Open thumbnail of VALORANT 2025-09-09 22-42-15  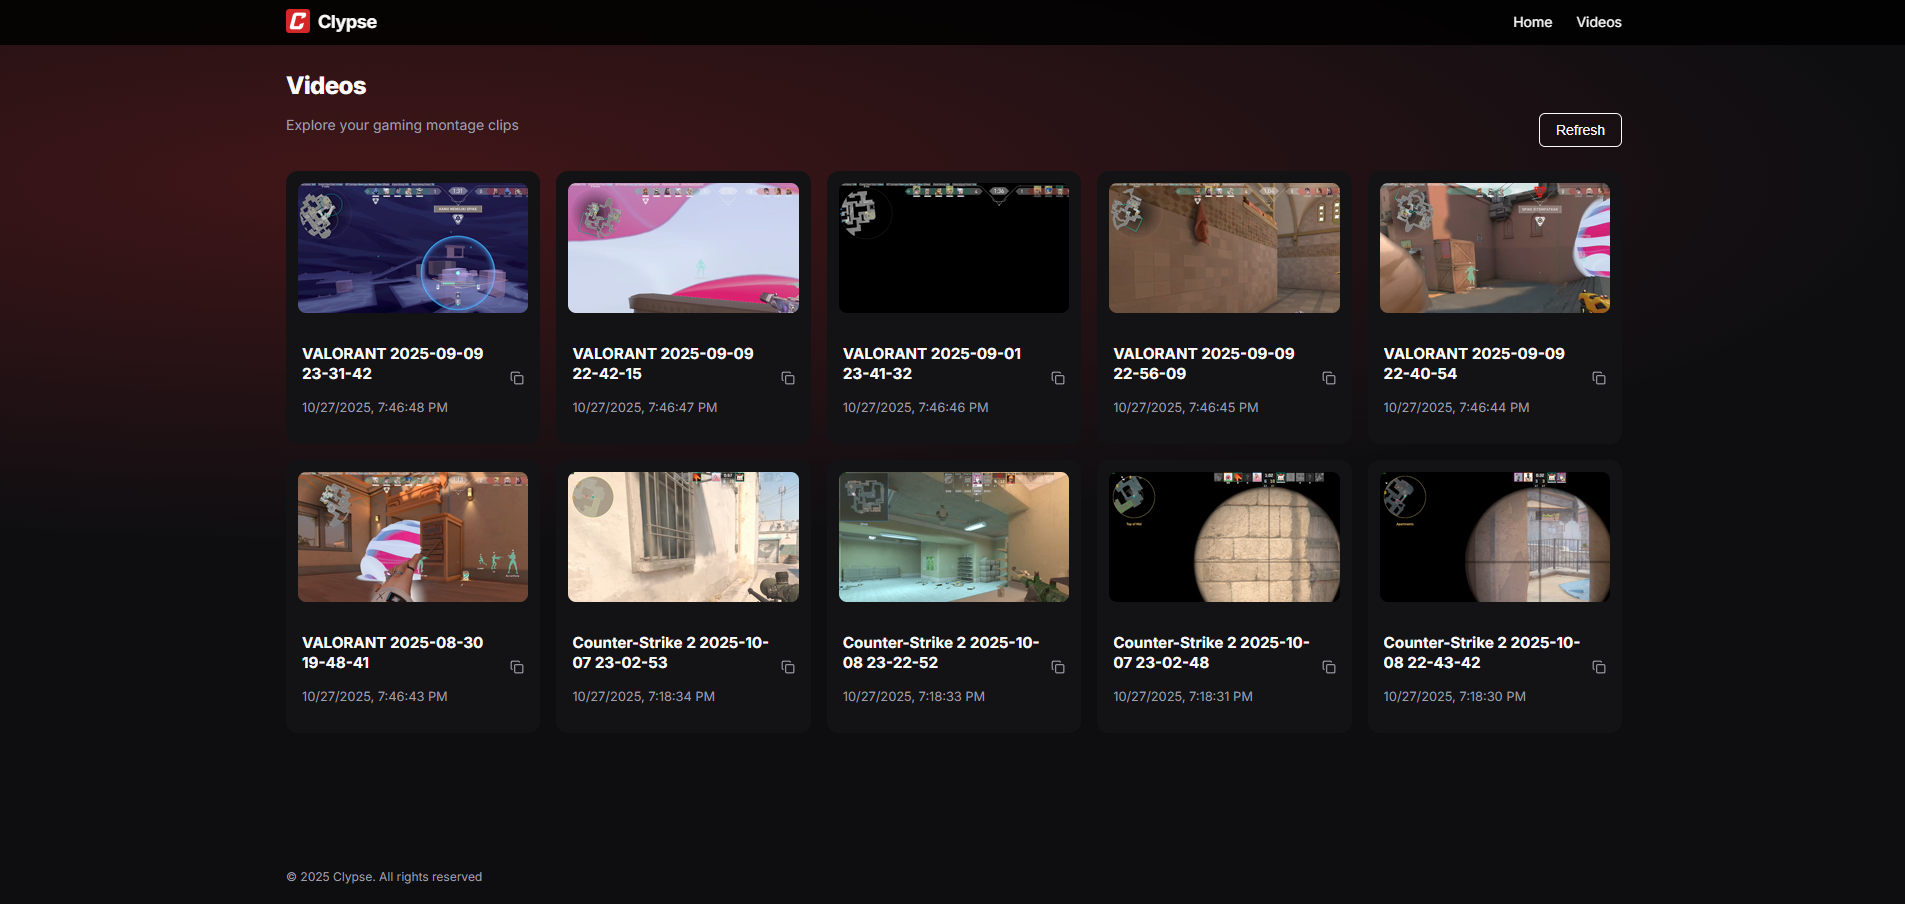click(x=683, y=248)
